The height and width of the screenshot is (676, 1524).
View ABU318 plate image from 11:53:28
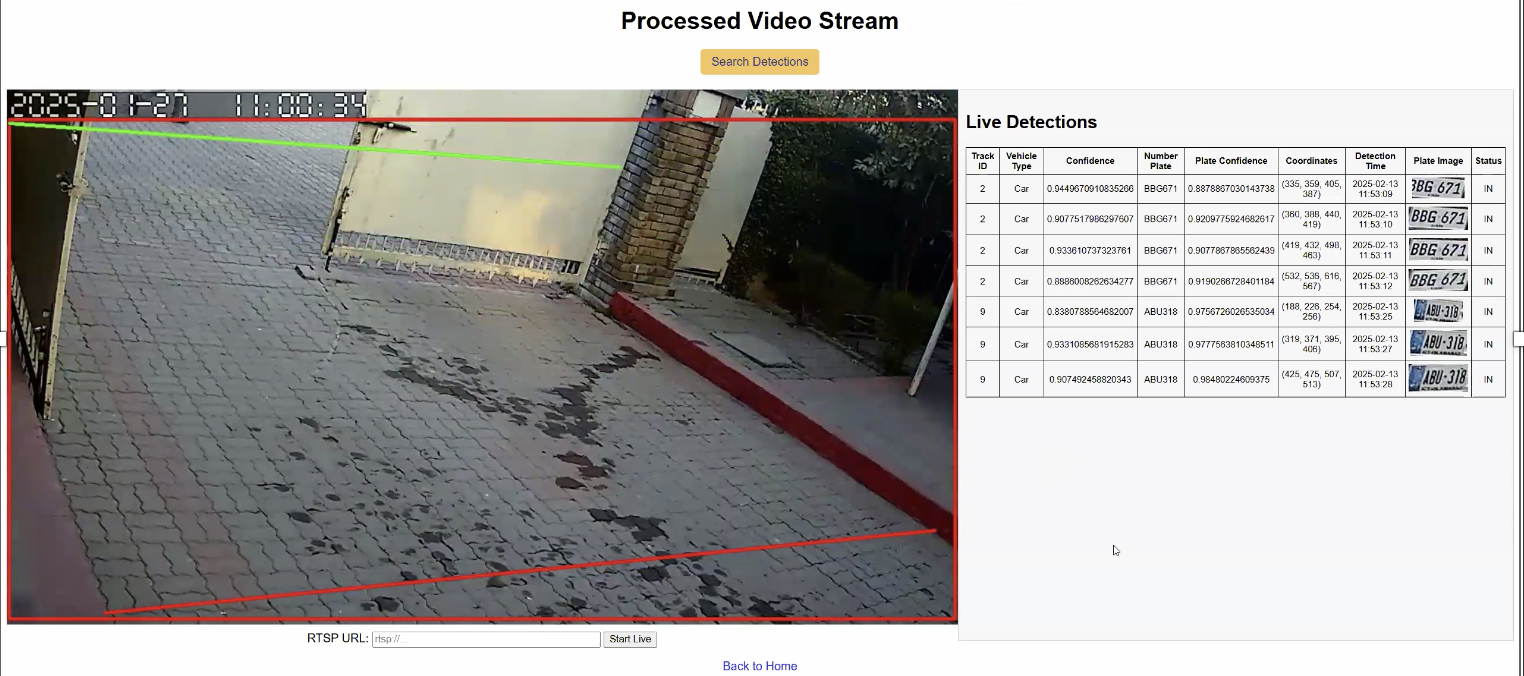1437,378
